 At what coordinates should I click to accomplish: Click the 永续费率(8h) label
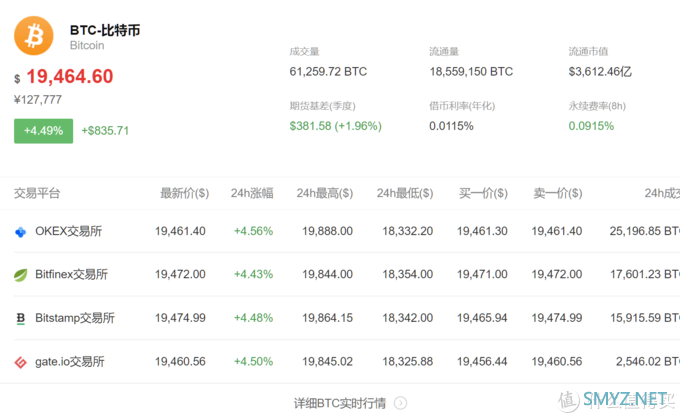597,106
